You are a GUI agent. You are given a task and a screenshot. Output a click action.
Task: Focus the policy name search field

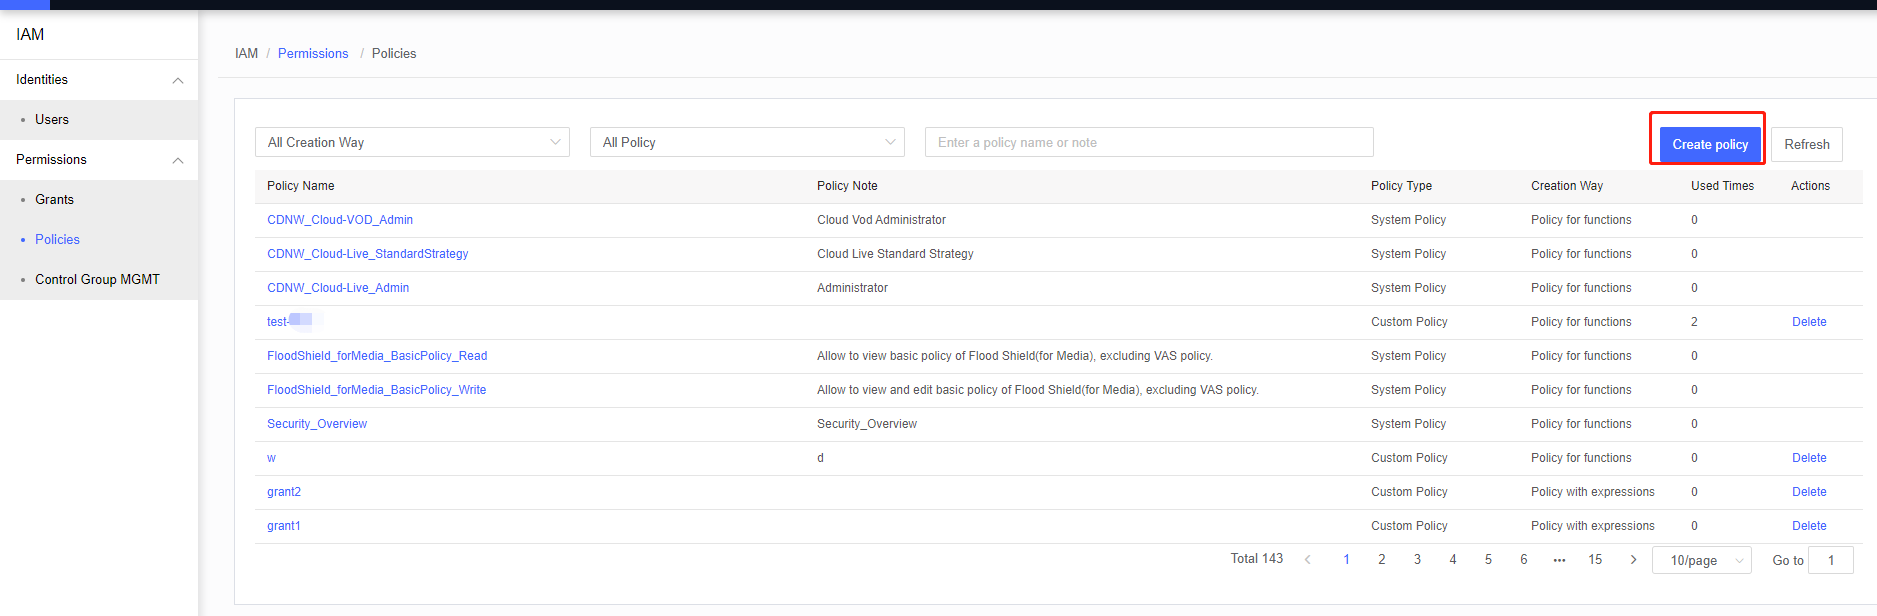1148,142
